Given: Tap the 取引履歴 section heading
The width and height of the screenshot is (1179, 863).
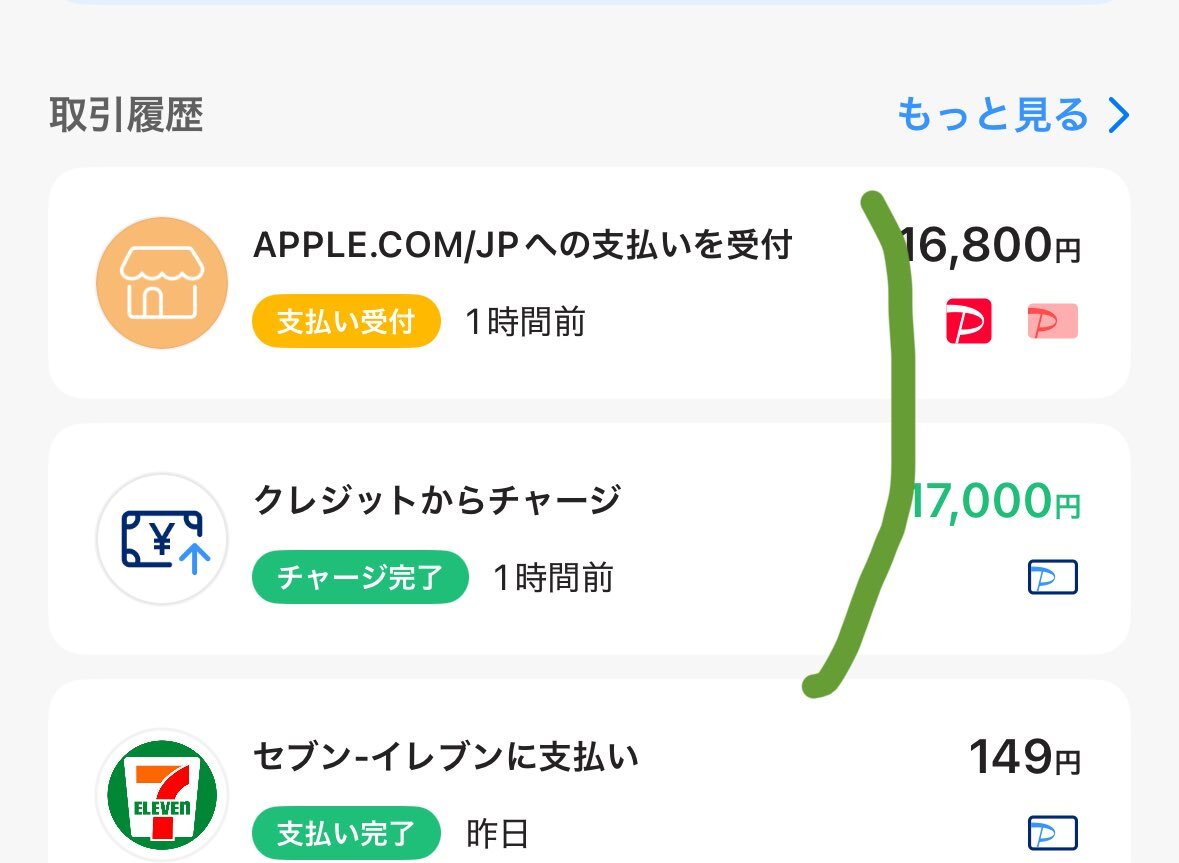Looking at the screenshot, I should tap(126, 115).
